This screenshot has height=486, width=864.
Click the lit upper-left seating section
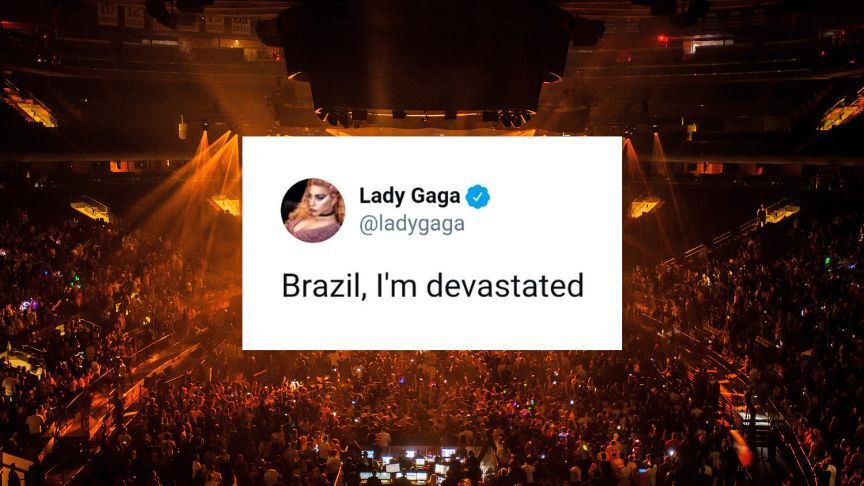coord(30,107)
